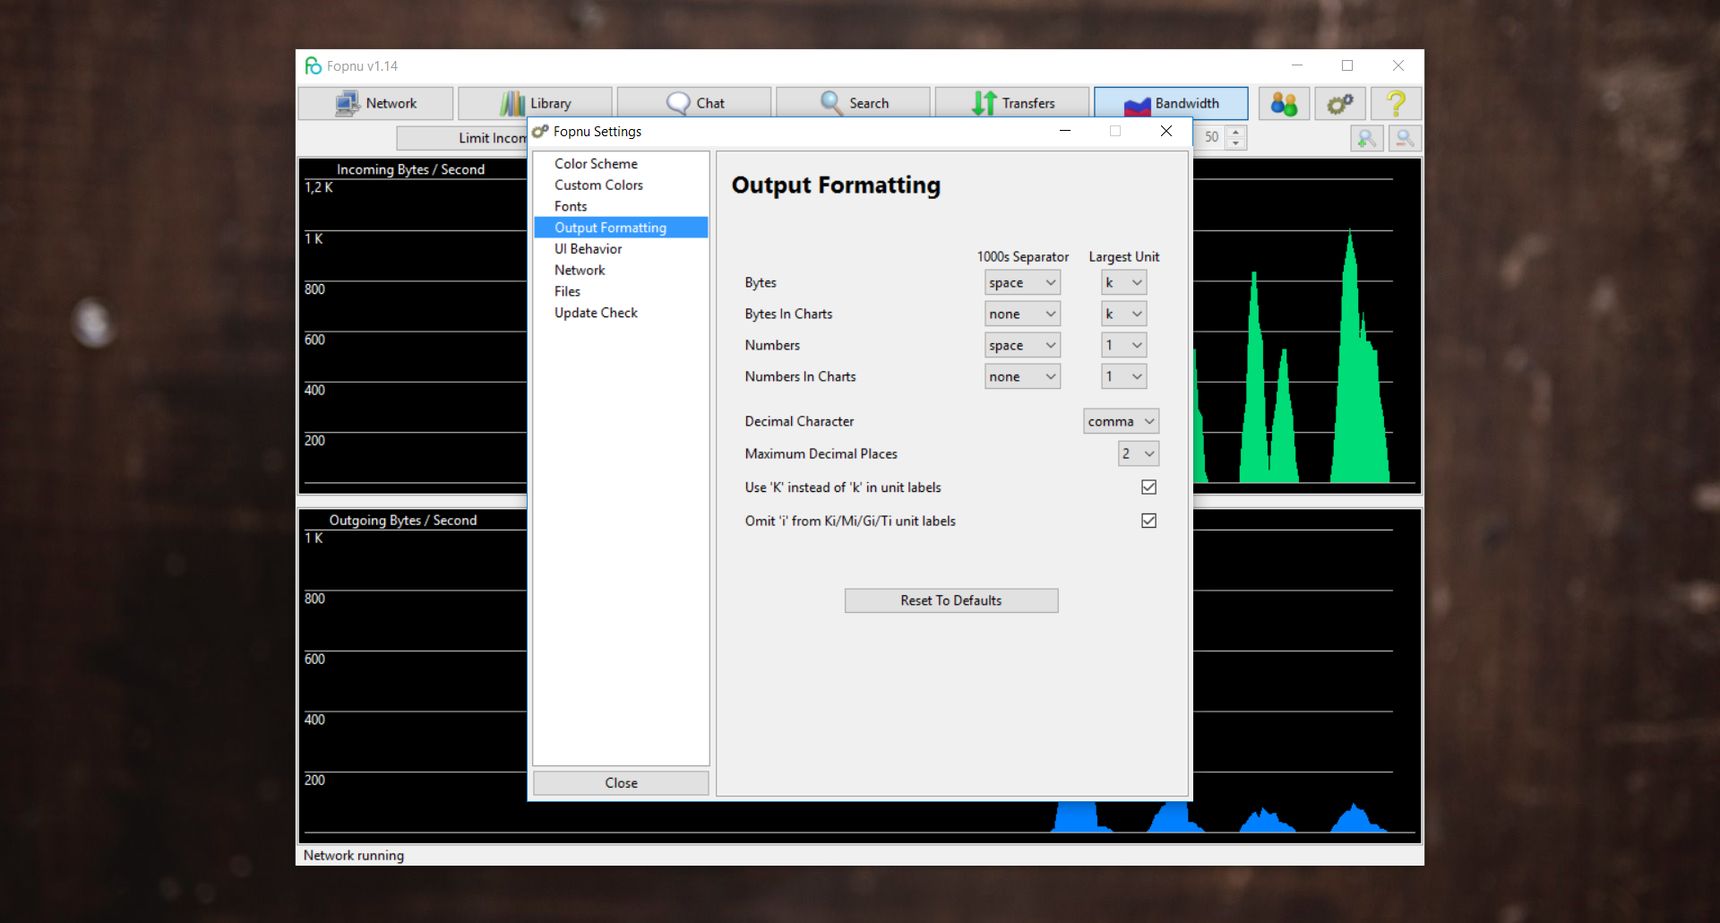
Task: Click the Output Formatting heading
Action: click(836, 186)
